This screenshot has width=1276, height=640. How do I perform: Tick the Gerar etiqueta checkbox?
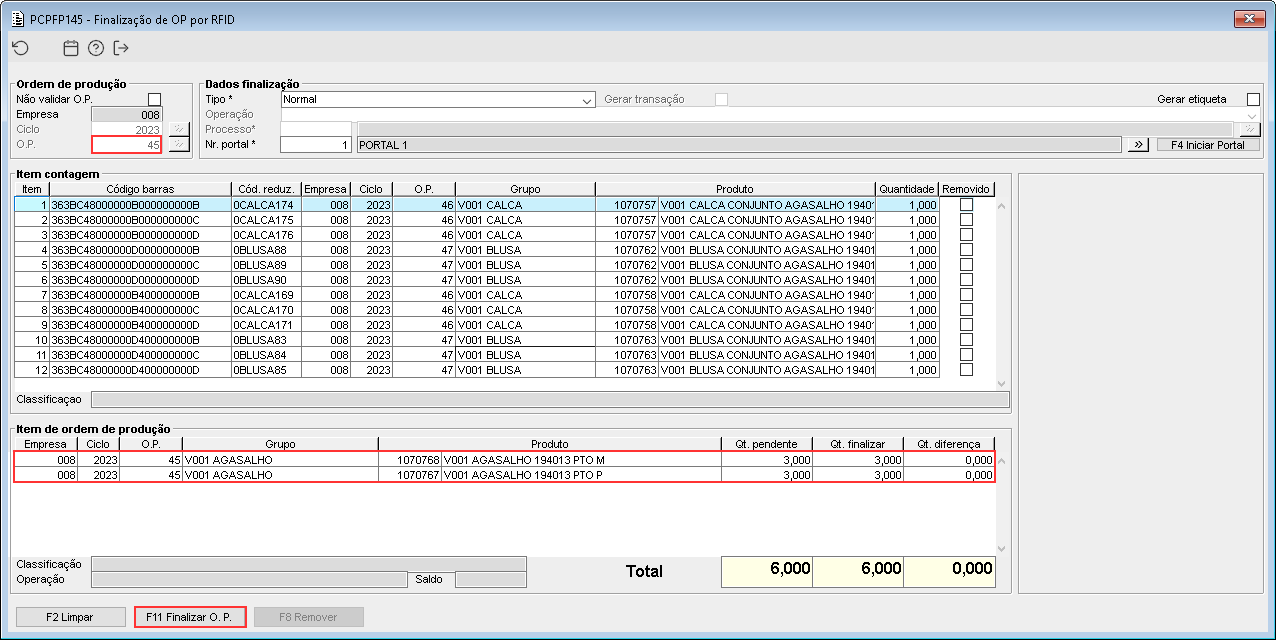pos(1253,99)
